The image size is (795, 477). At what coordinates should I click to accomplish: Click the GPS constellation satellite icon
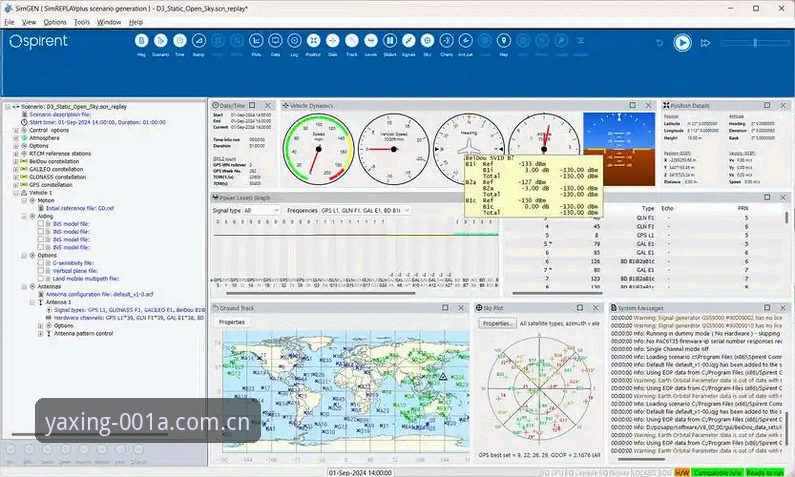(x=23, y=185)
